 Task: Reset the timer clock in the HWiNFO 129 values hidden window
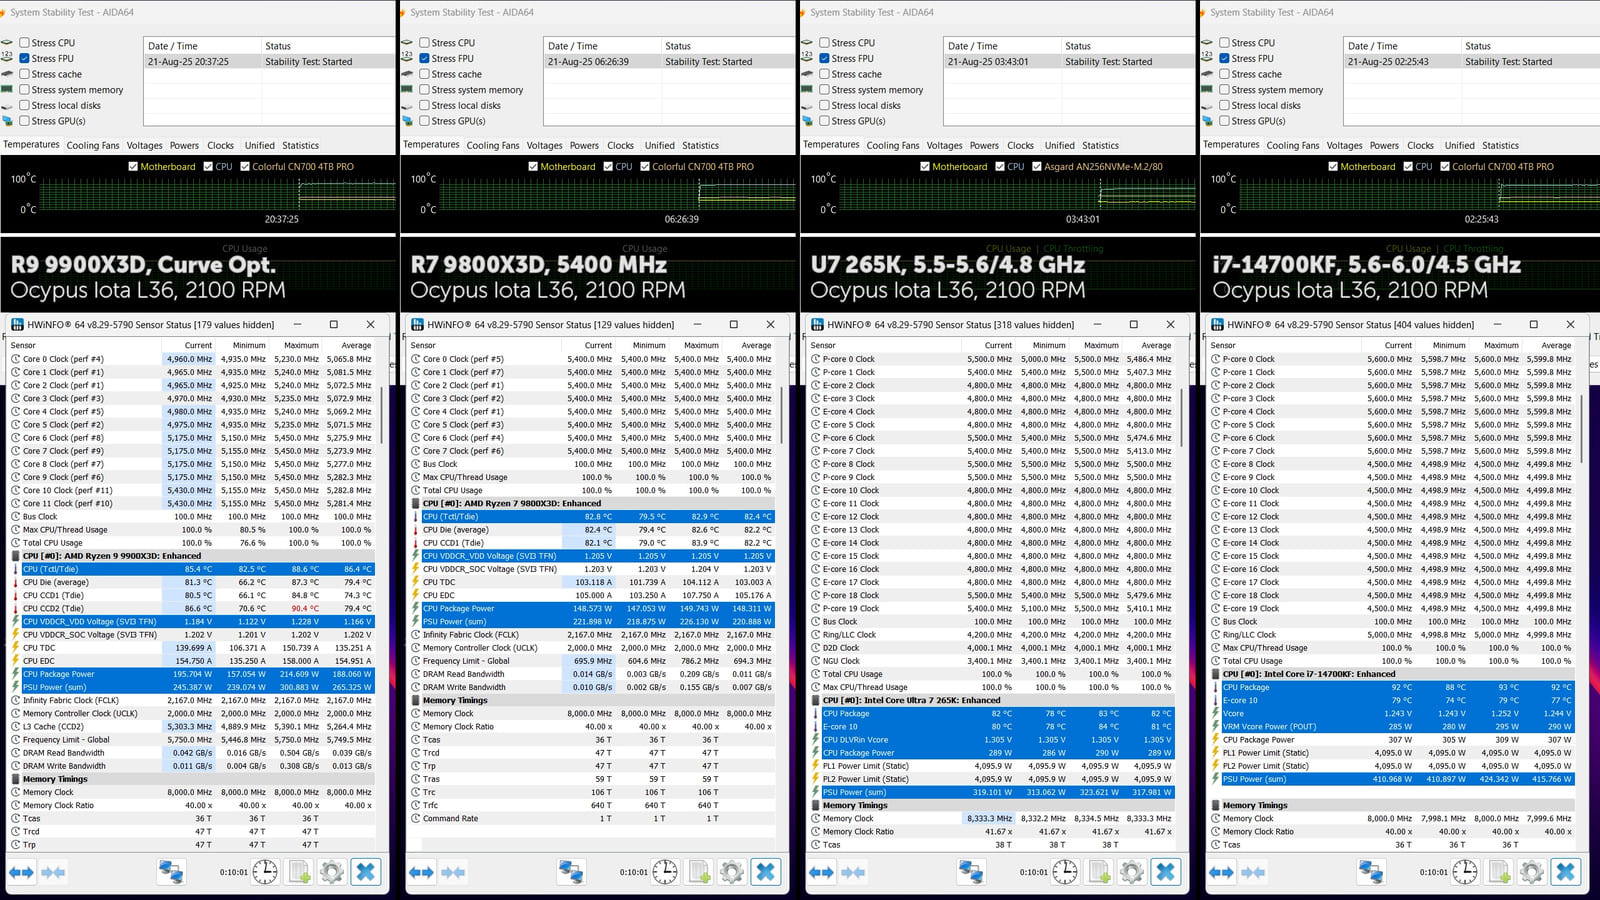[x=665, y=872]
